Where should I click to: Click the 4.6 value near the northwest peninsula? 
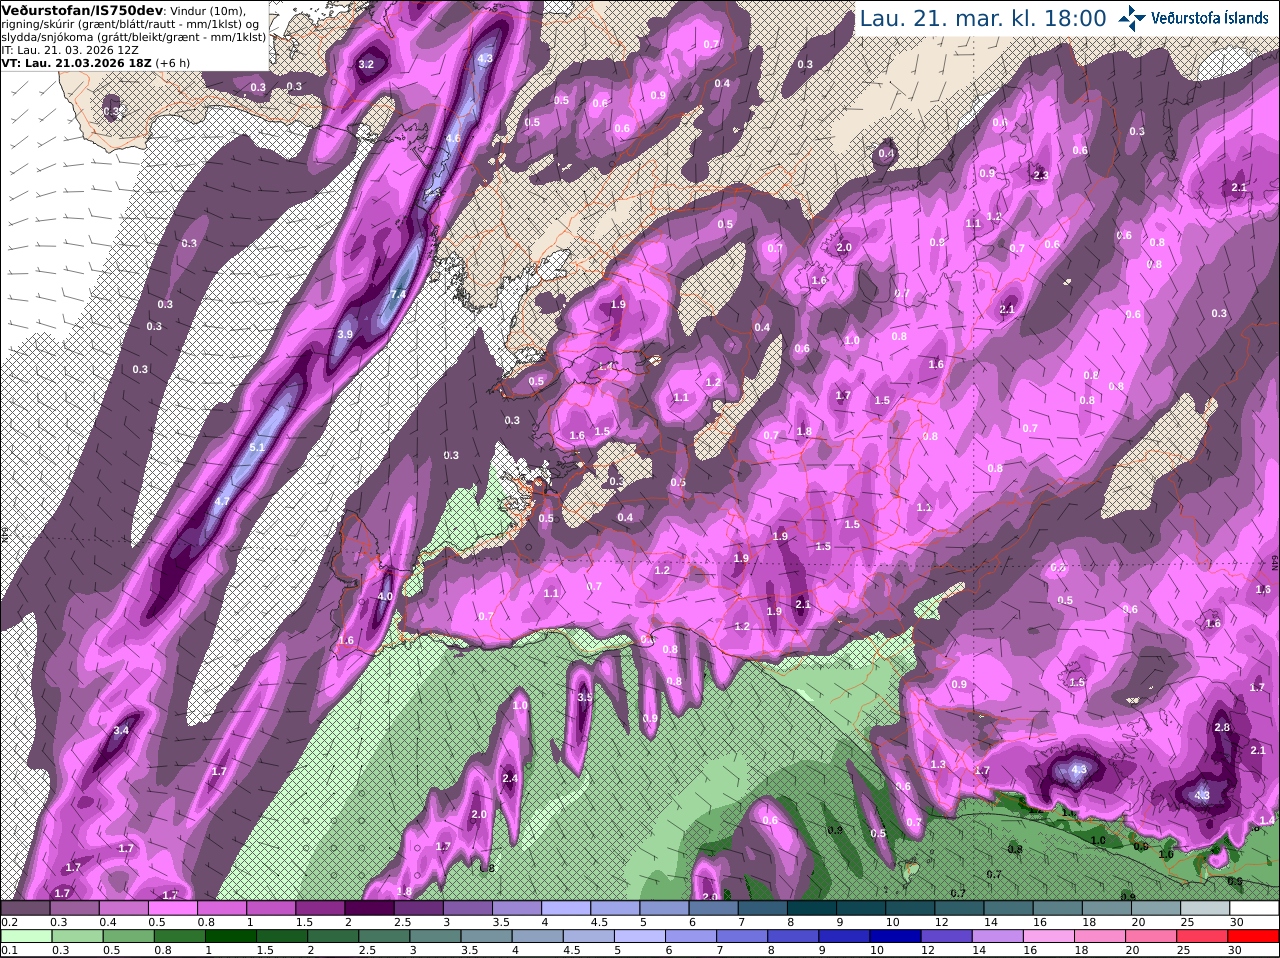click(453, 138)
